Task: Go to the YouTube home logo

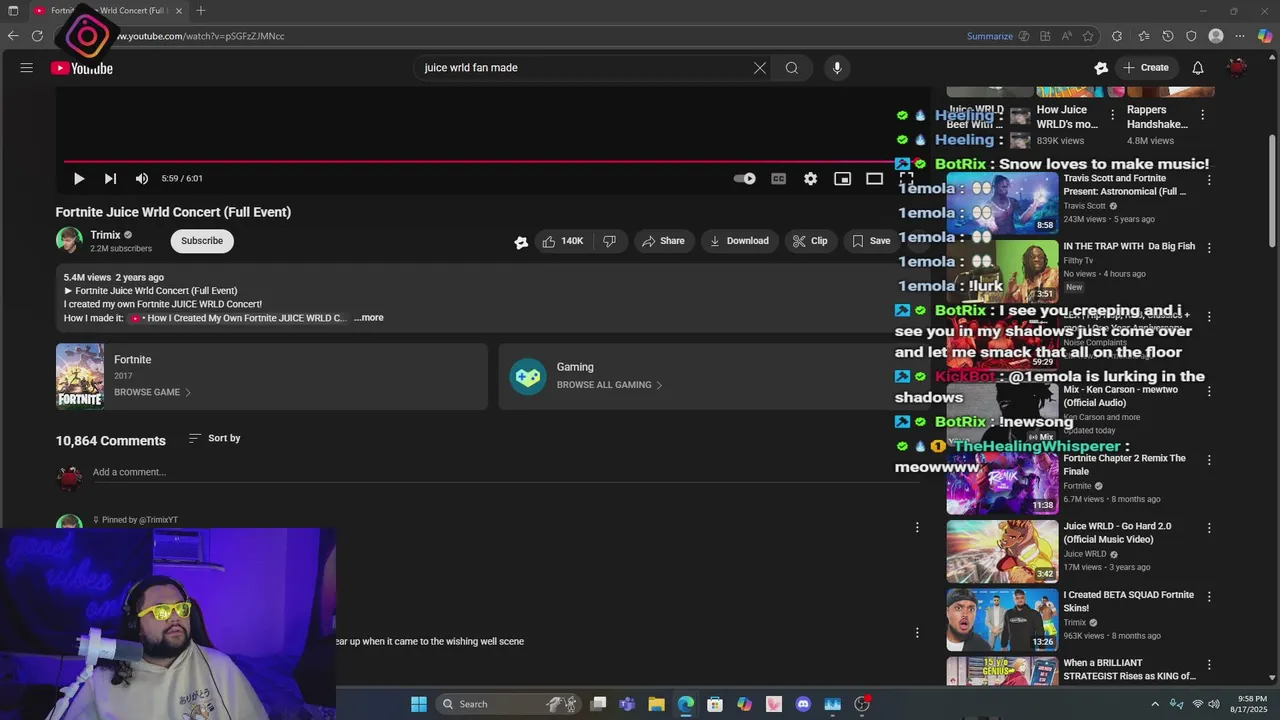Action: click(x=82, y=68)
